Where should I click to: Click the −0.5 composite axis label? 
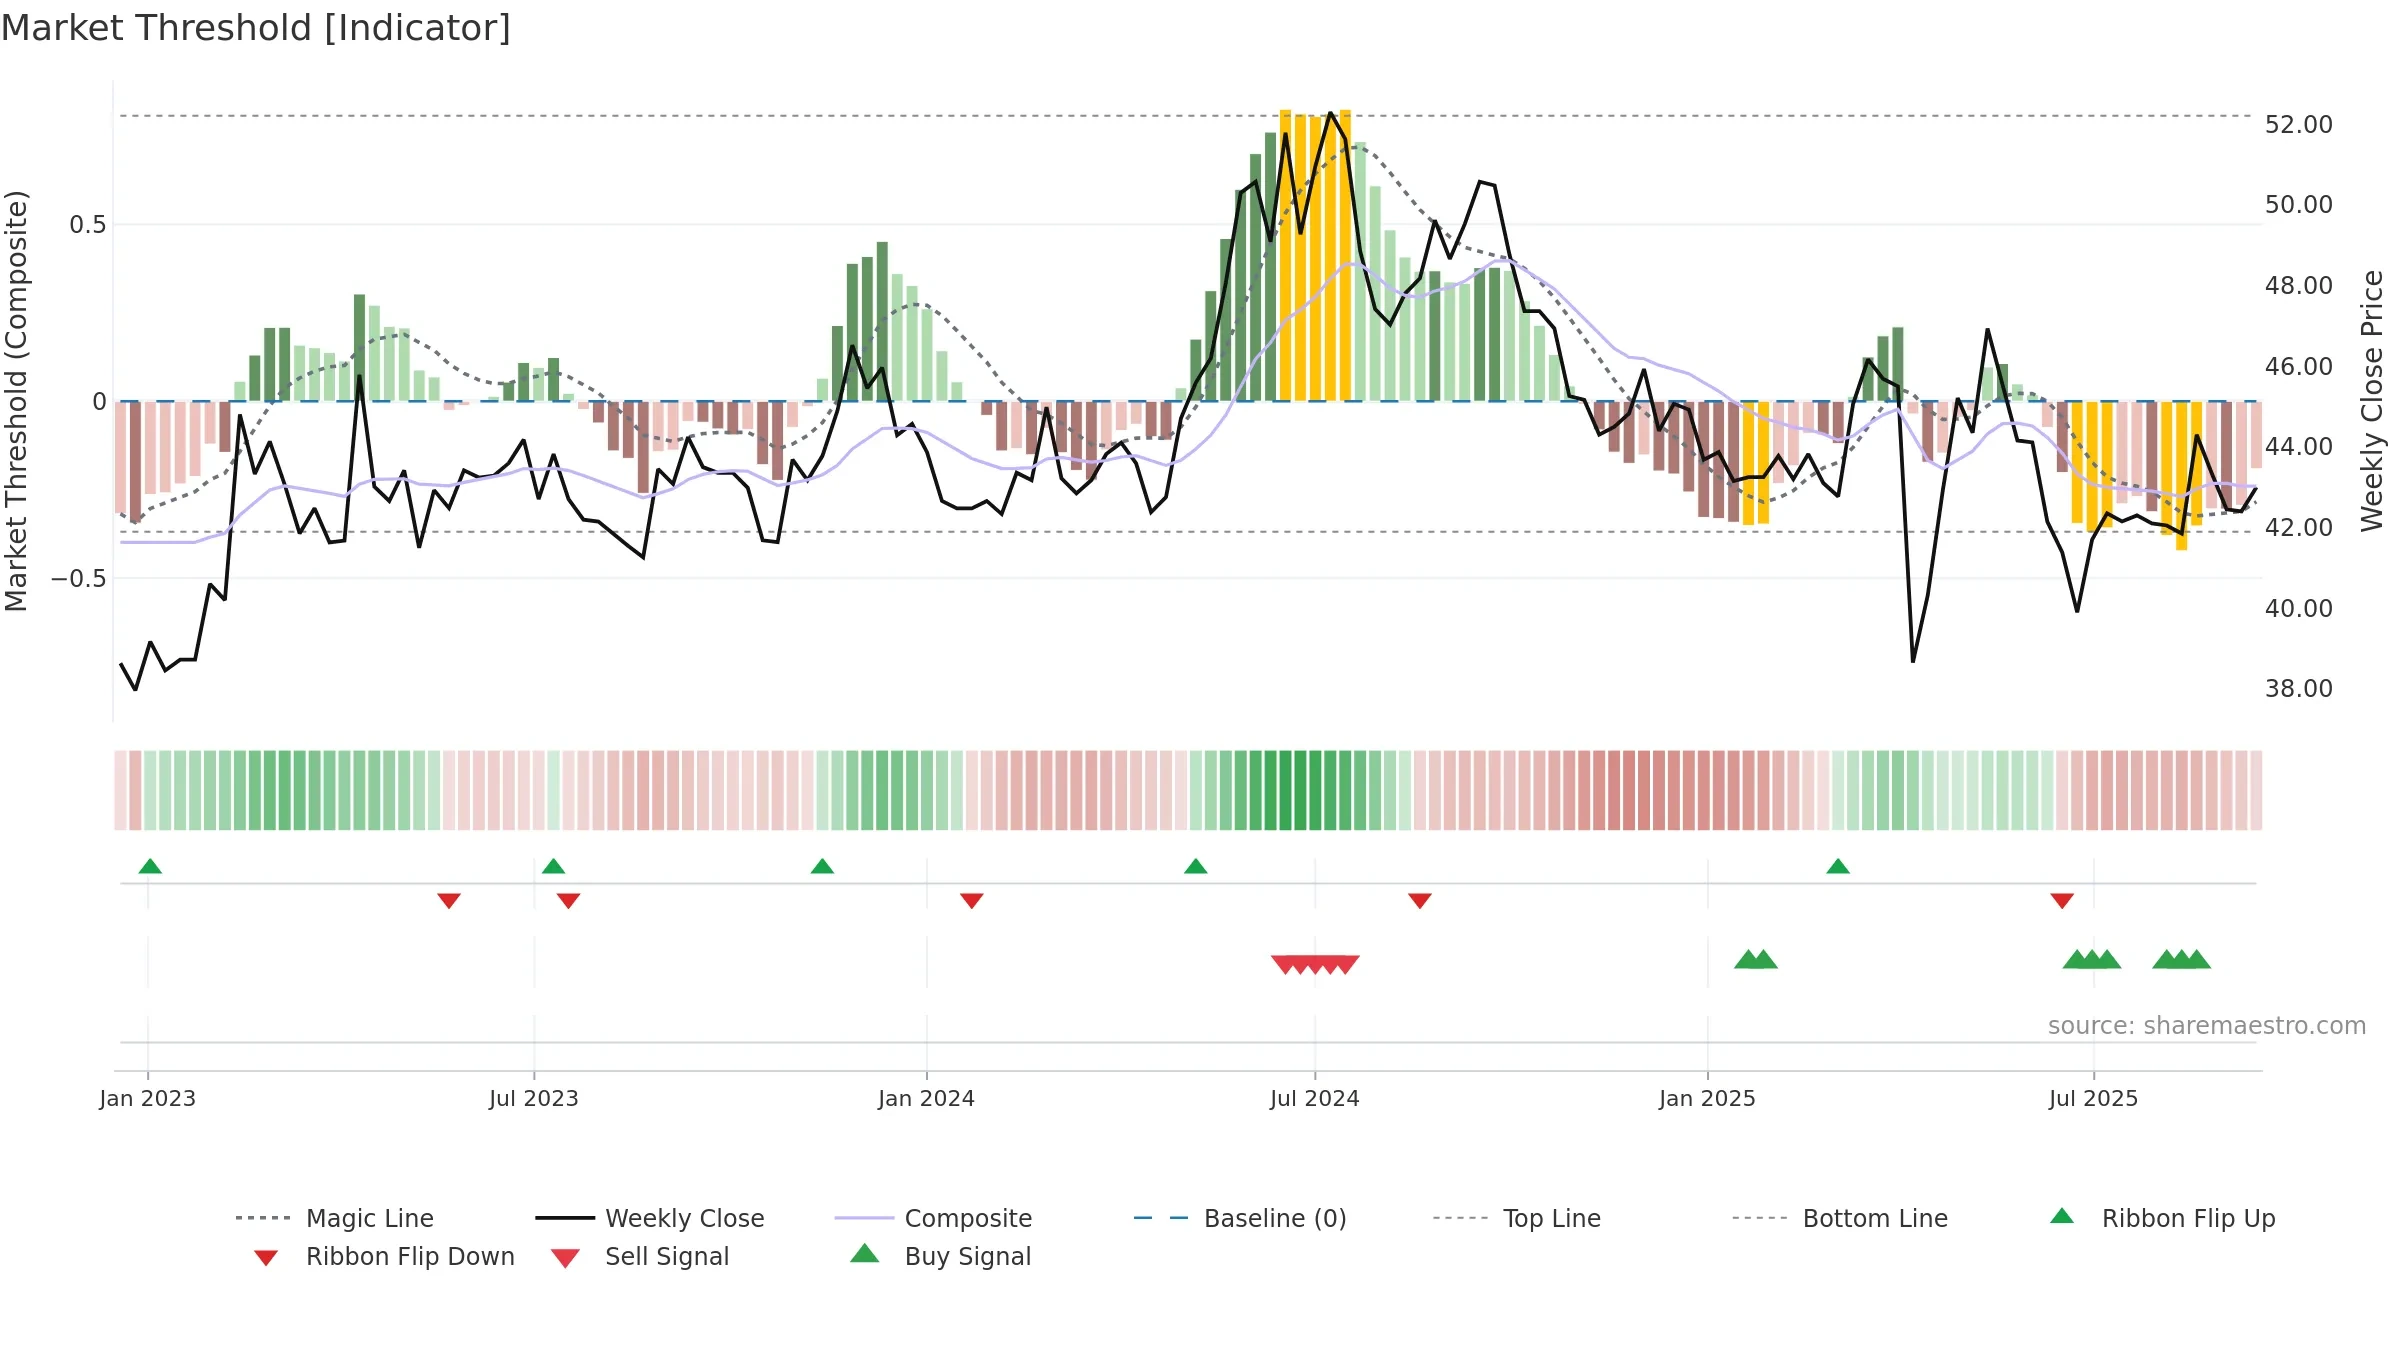coord(78,578)
